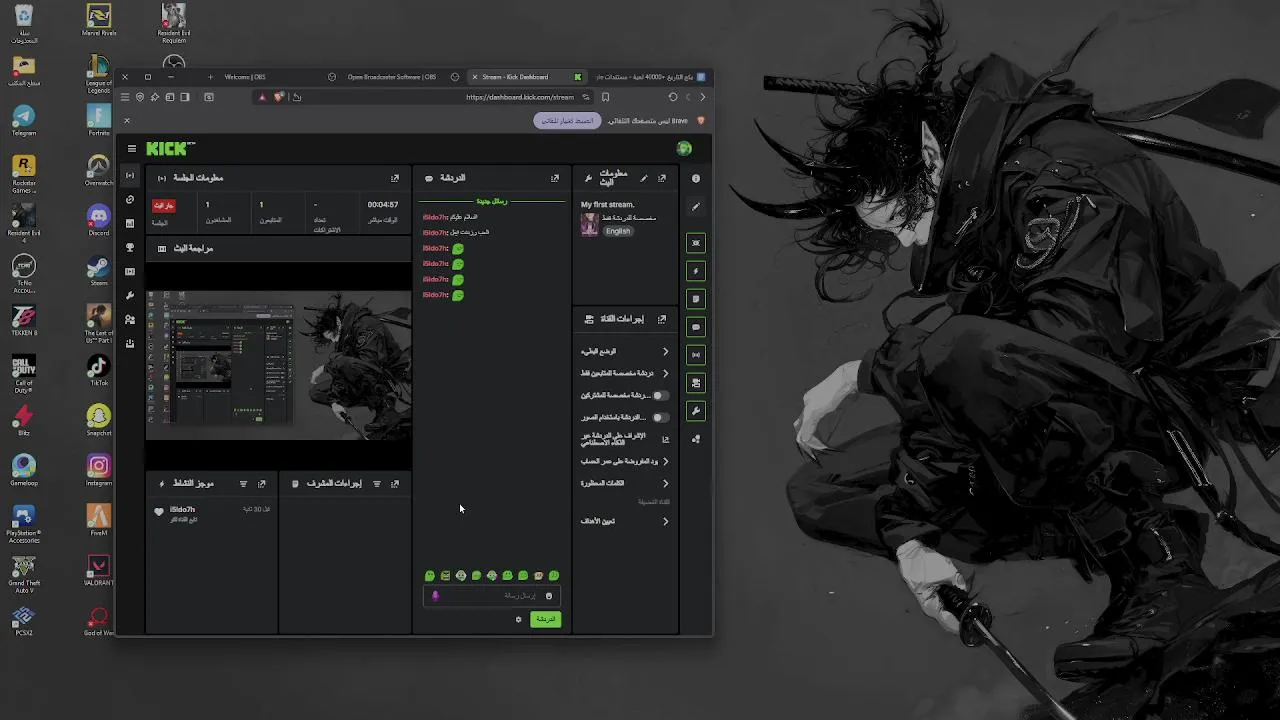The image size is (1280, 720).
Task: Expand the slow mode option
Action: point(624,352)
